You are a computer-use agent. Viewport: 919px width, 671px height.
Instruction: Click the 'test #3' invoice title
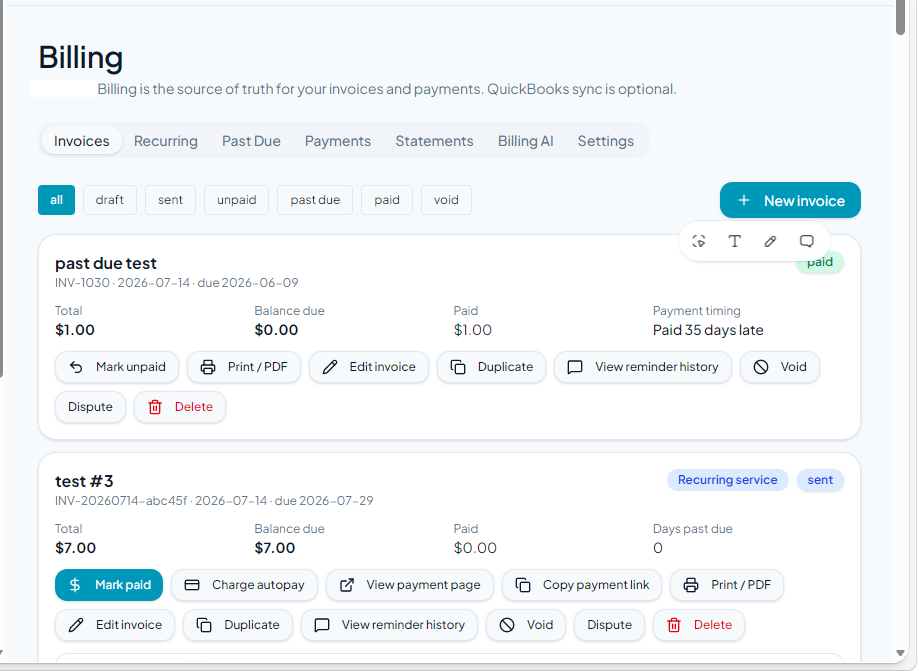[84, 481]
